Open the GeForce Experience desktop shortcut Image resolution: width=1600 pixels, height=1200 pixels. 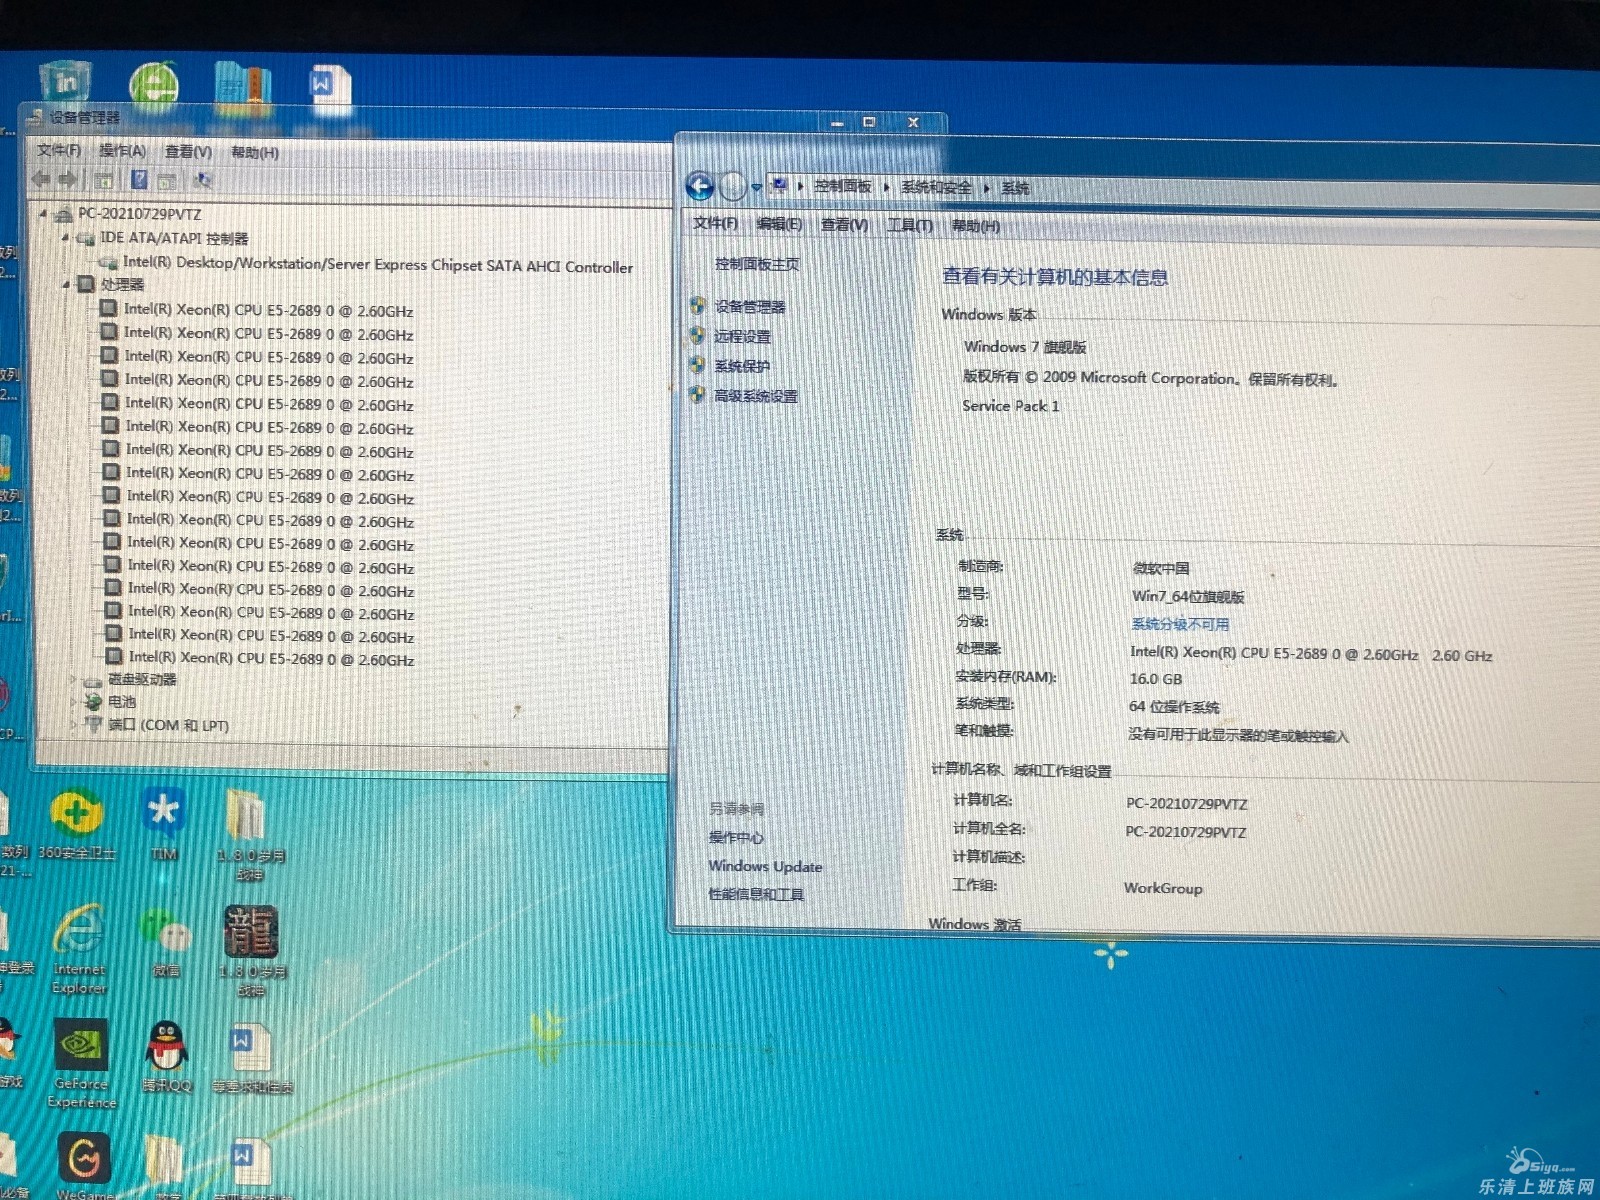82,1063
